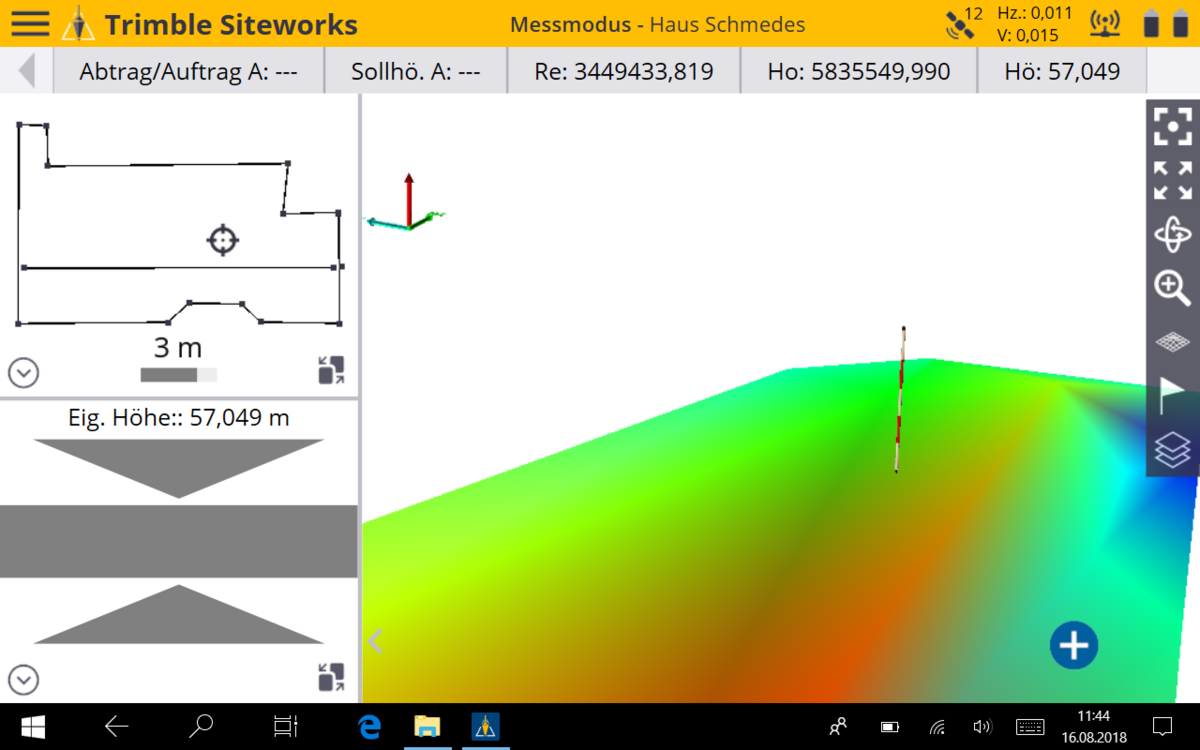Image resolution: width=1200 pixels, height=750 pixels.
Task: Click the position crosshair in plan view
Action: coord(223,240)
